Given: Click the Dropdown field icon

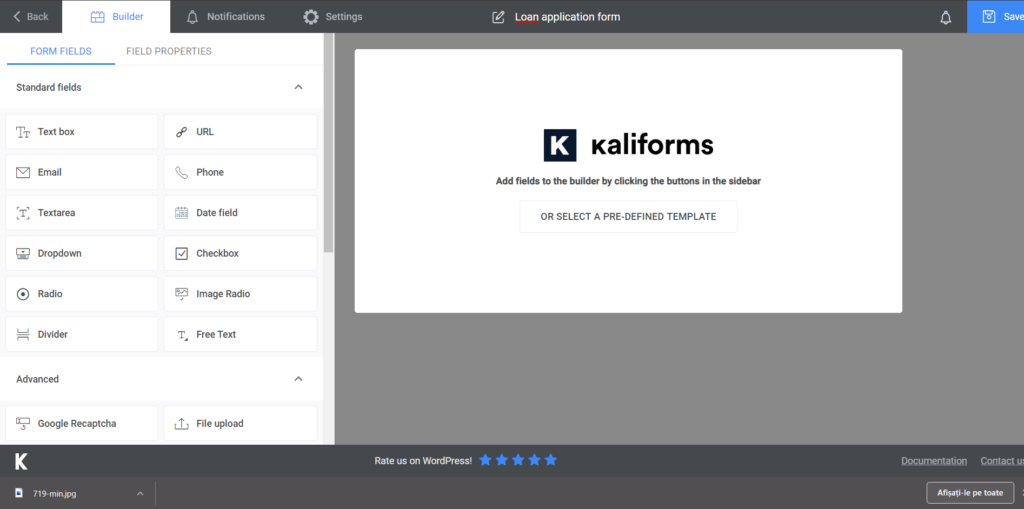Looking at the screenshot, I should pyautogui.click(x=23, y=254).
